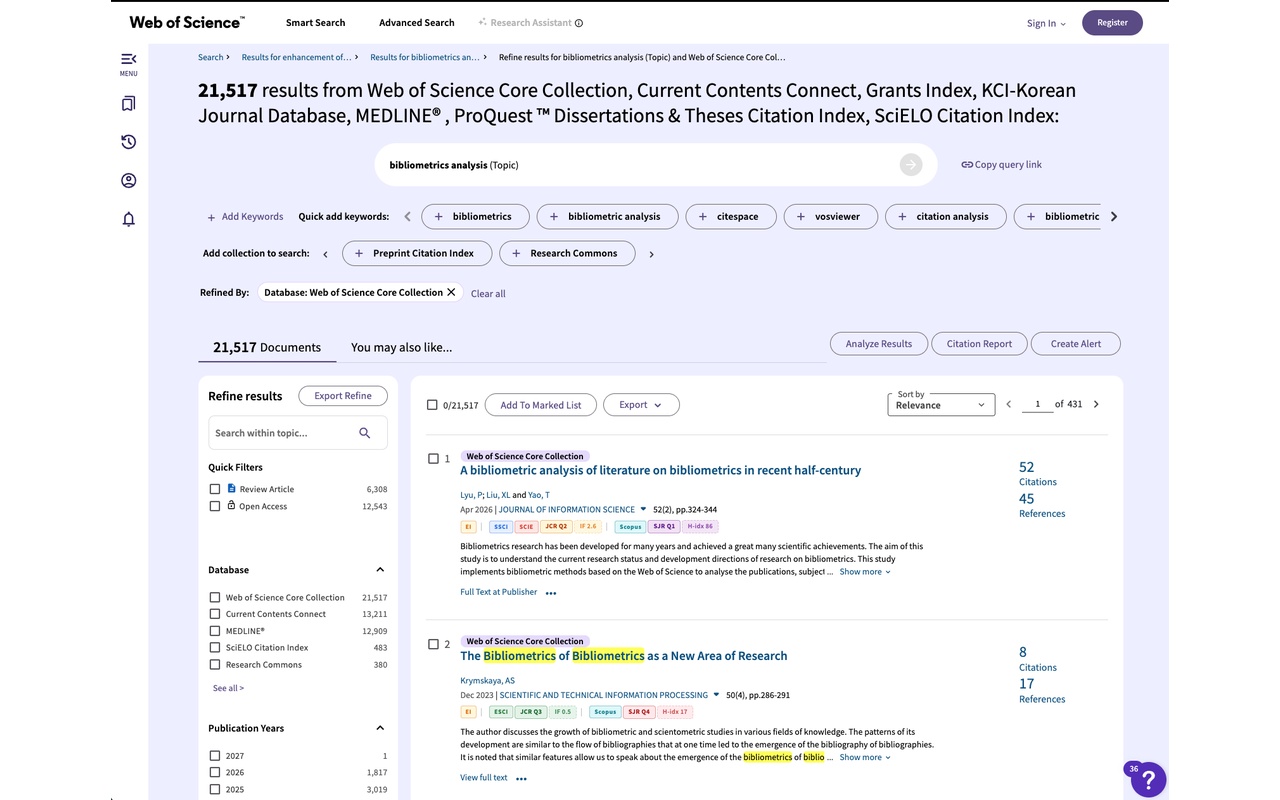Click the page number field
The width and height of the screenshot is (1280, 800).
1037,404
